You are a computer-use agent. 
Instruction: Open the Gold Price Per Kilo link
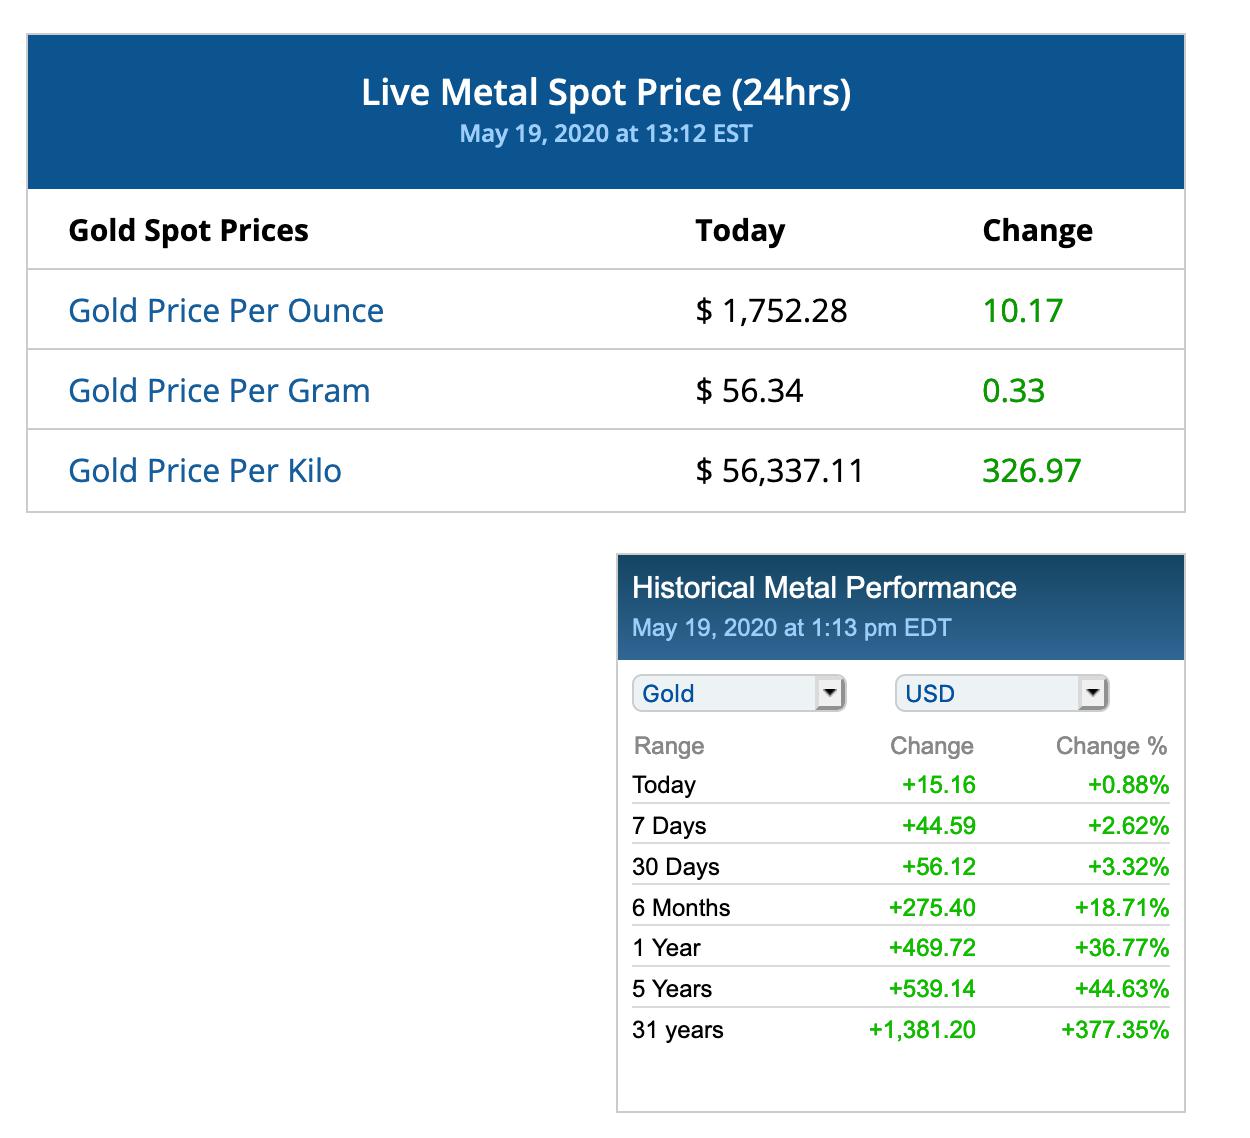click(205, 471)
